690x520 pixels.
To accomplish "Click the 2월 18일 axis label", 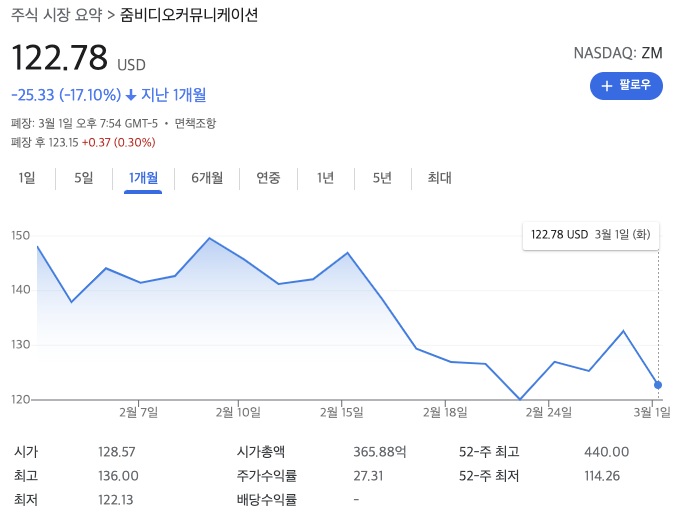I will coord(445,413).
